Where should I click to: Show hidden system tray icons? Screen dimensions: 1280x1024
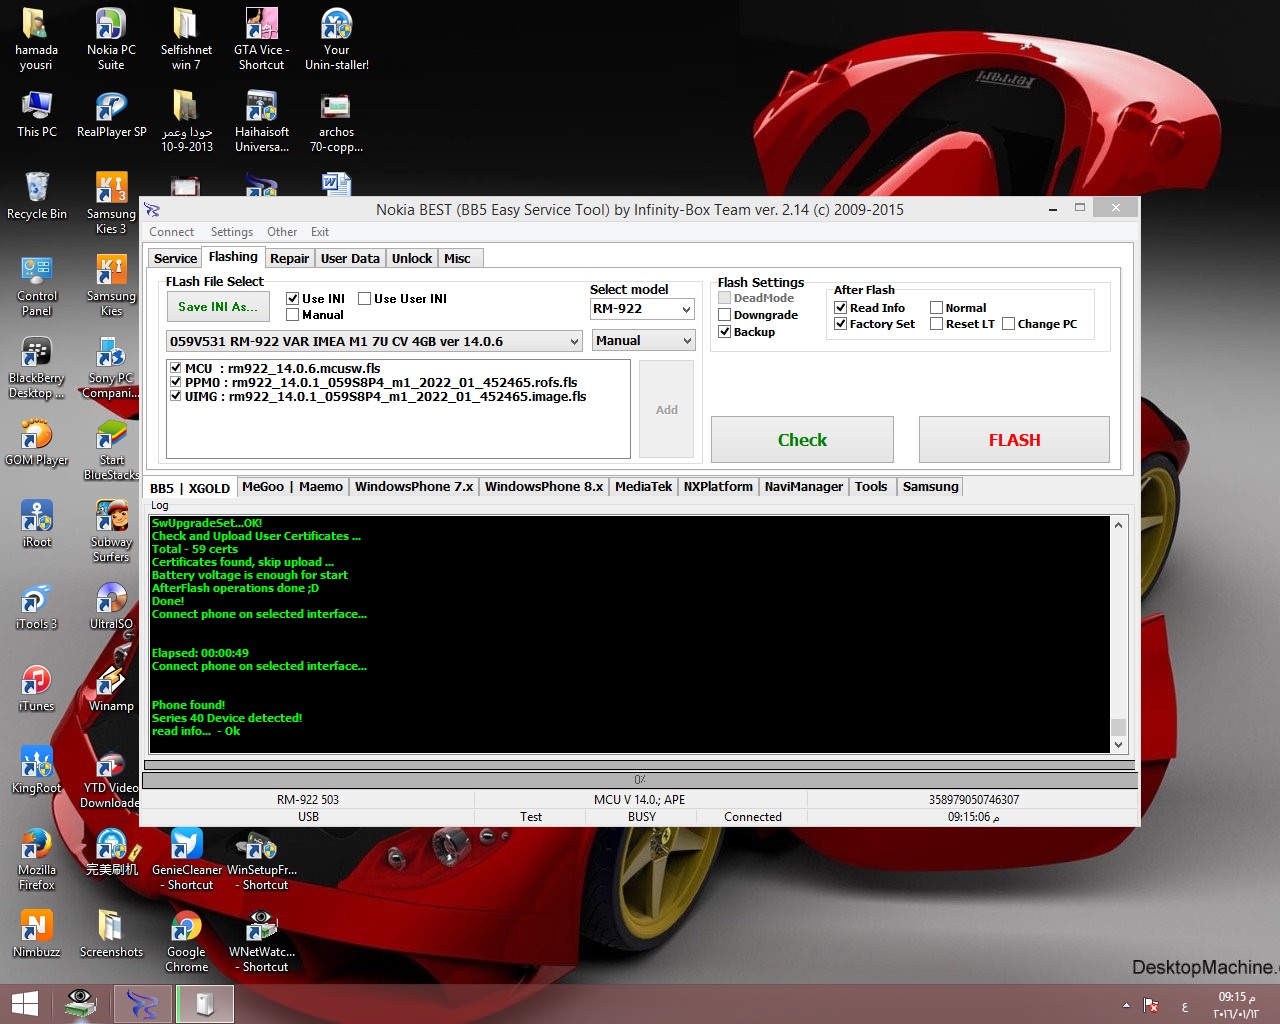click(x=1126, y=1005)
